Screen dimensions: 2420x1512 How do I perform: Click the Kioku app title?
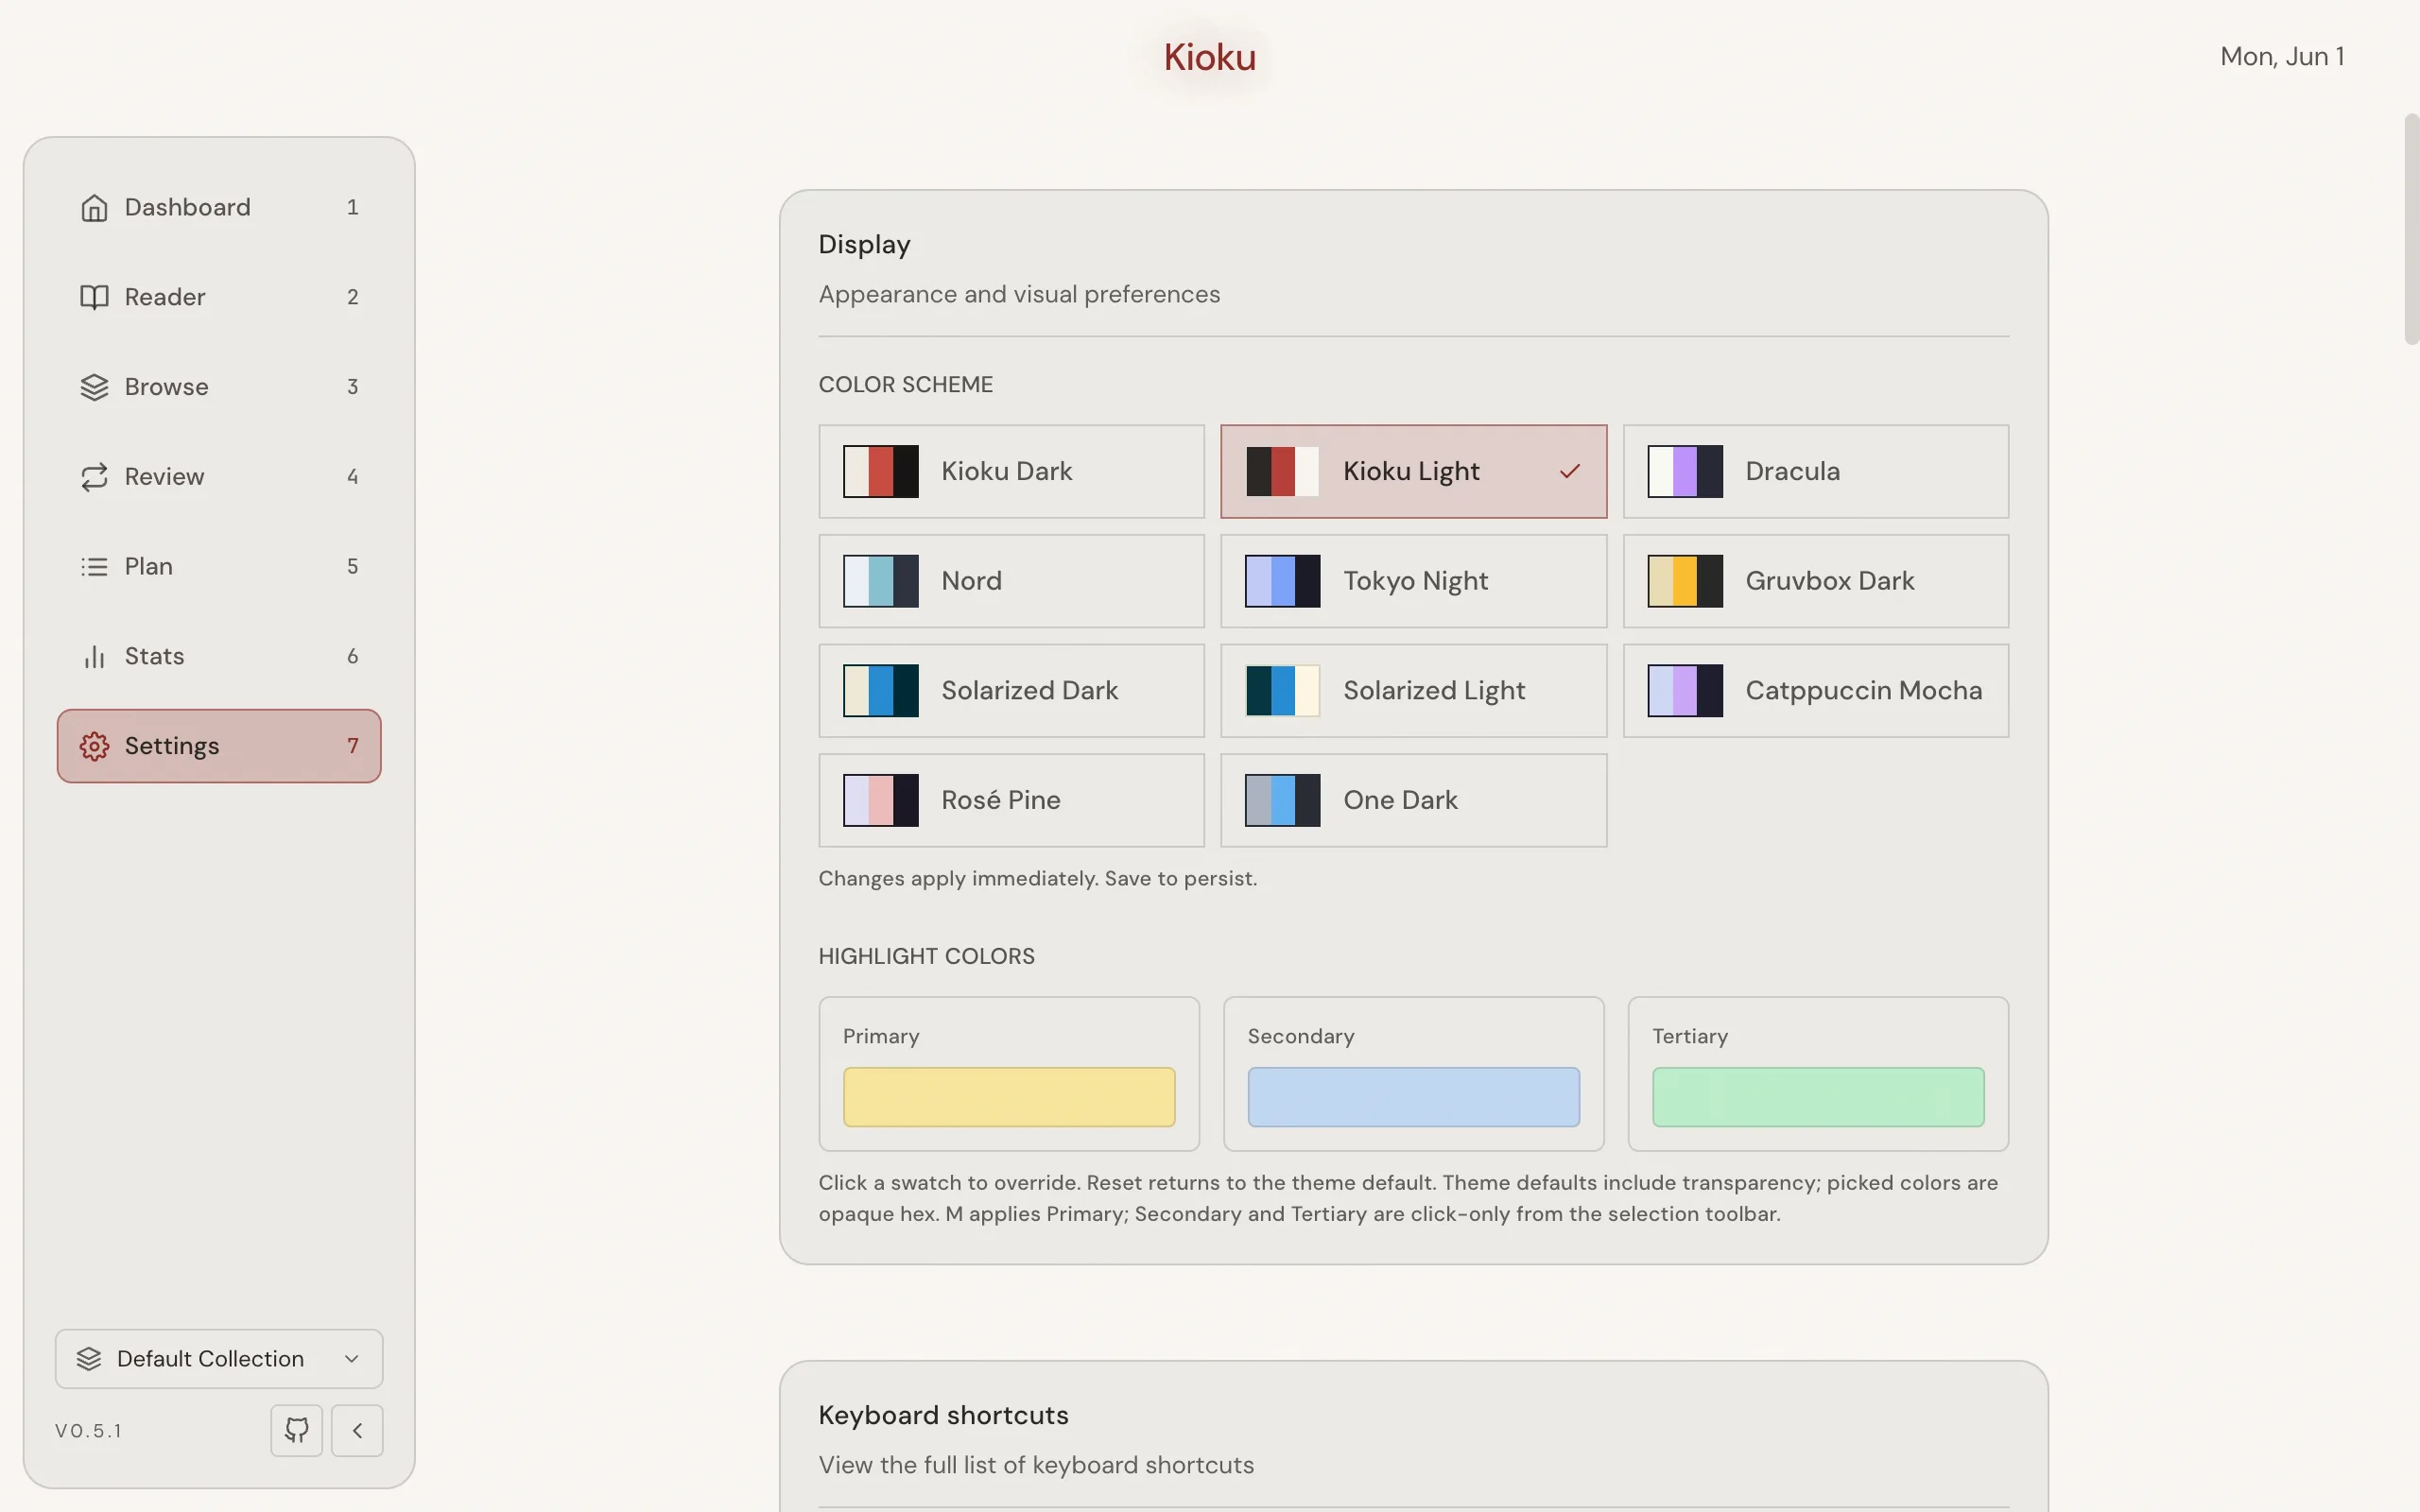click(1209, 57)
